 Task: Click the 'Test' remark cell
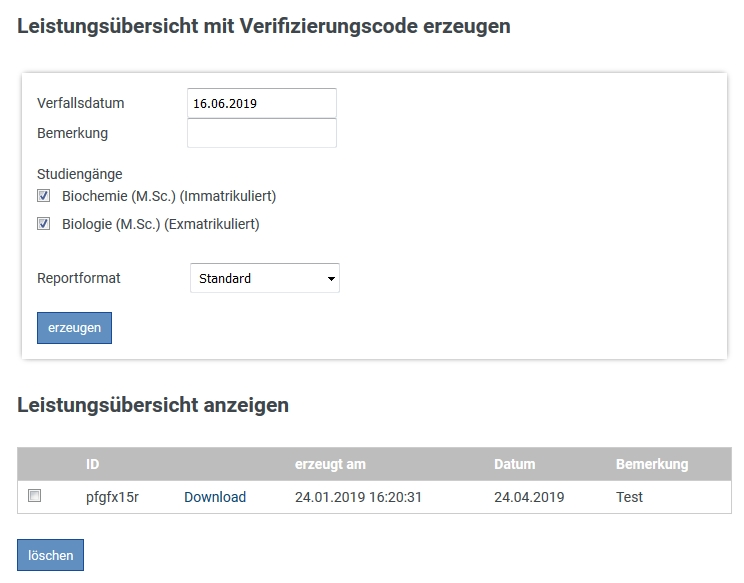[x=629, y=497]
